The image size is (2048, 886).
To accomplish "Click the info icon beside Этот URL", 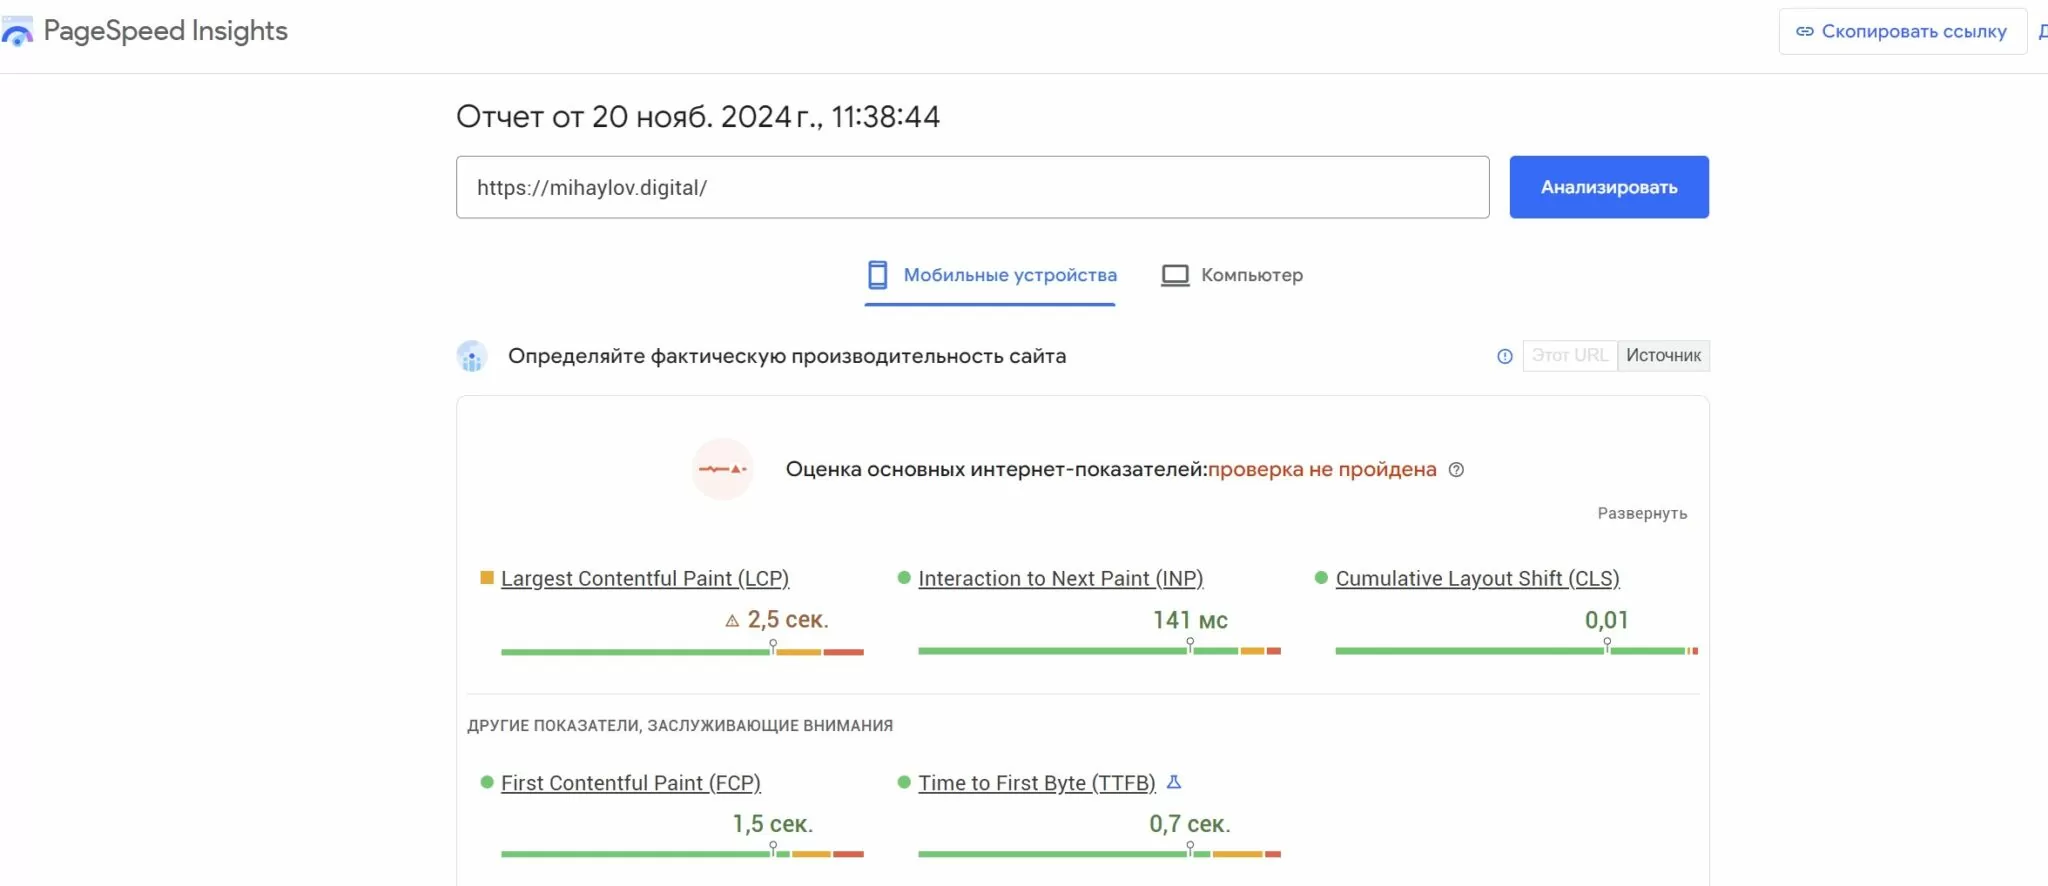I will [1504, 356].
